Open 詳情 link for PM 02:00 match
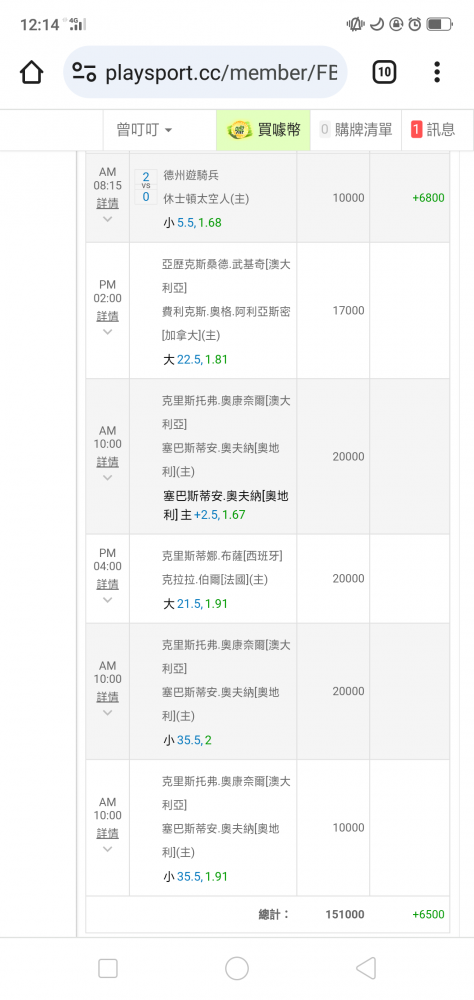The image size is (474, 1000). [107, 316]
